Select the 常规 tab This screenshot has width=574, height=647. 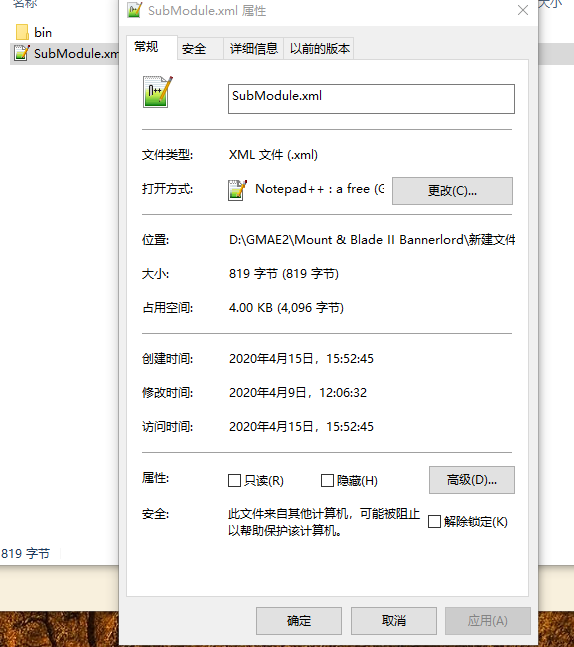click(151, 47)
